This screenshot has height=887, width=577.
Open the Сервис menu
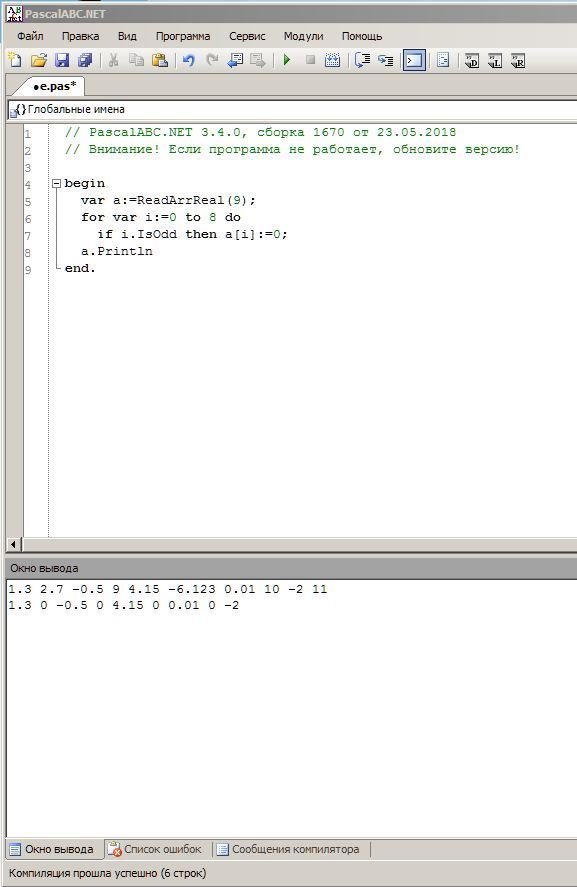click(247, 36)
